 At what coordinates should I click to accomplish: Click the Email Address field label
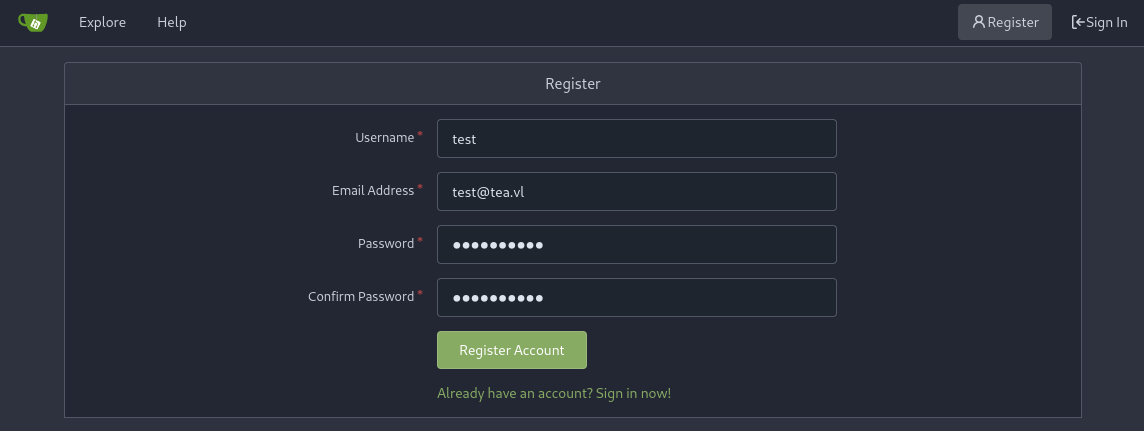[373, 190]
